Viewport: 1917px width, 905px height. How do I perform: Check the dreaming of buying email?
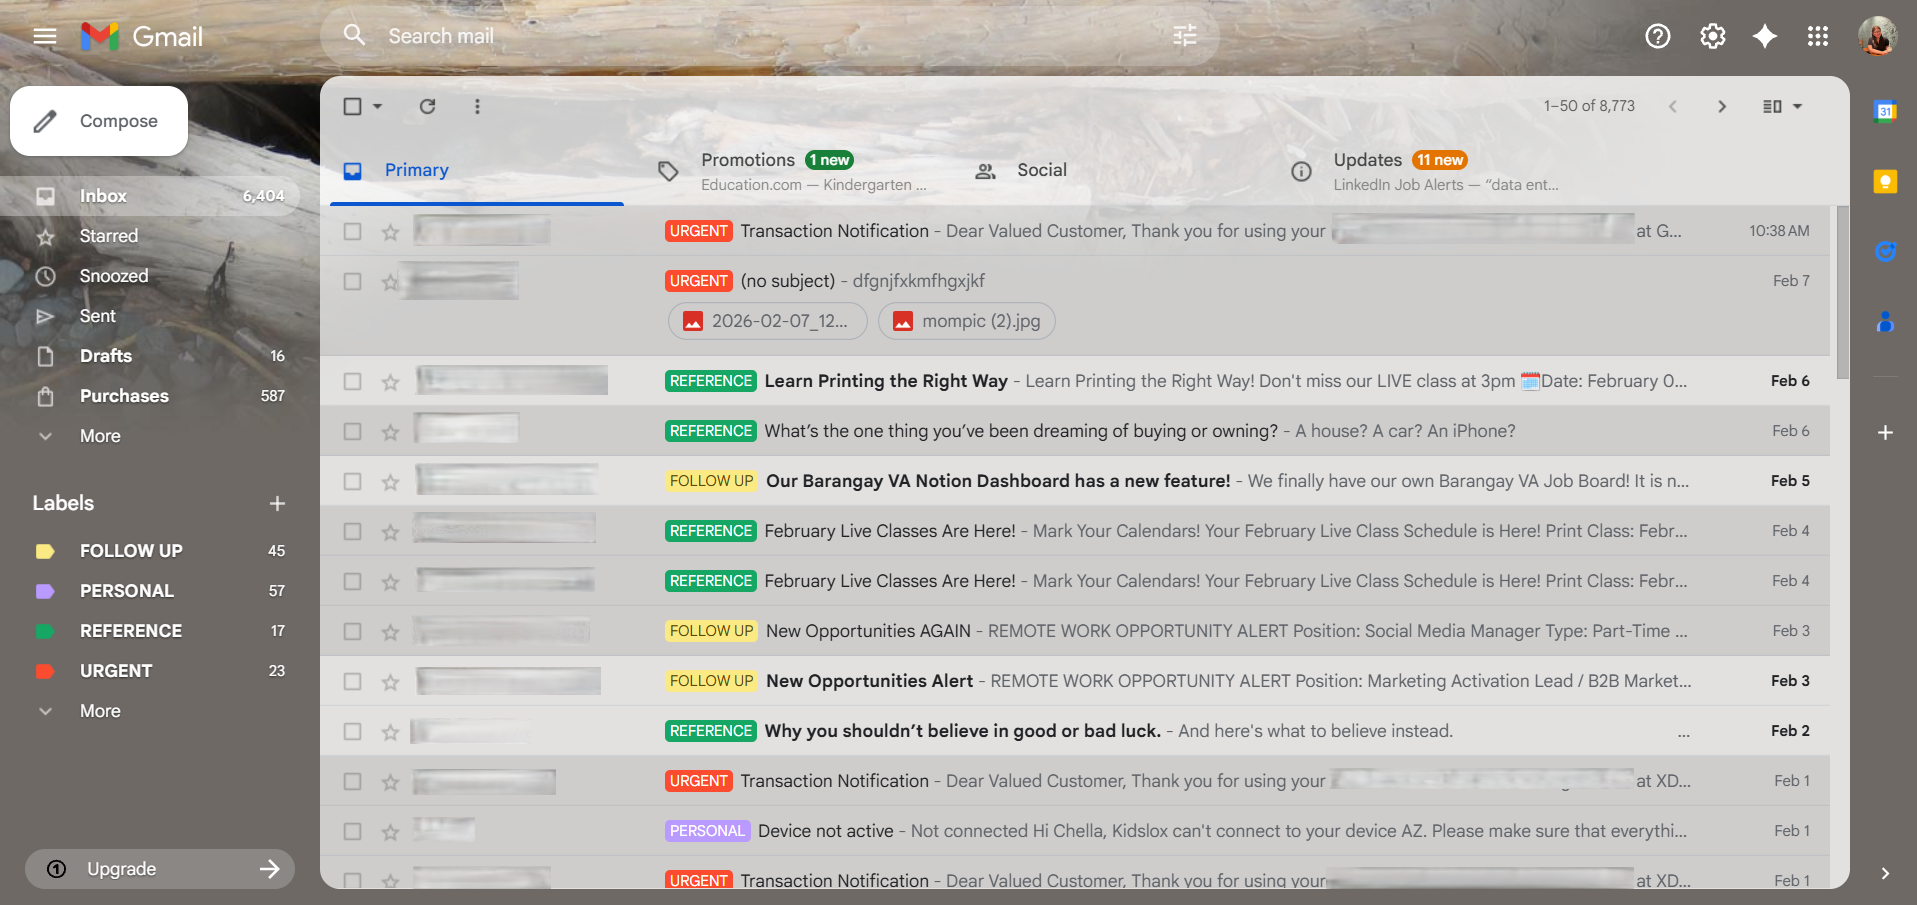tap(352, 431)
